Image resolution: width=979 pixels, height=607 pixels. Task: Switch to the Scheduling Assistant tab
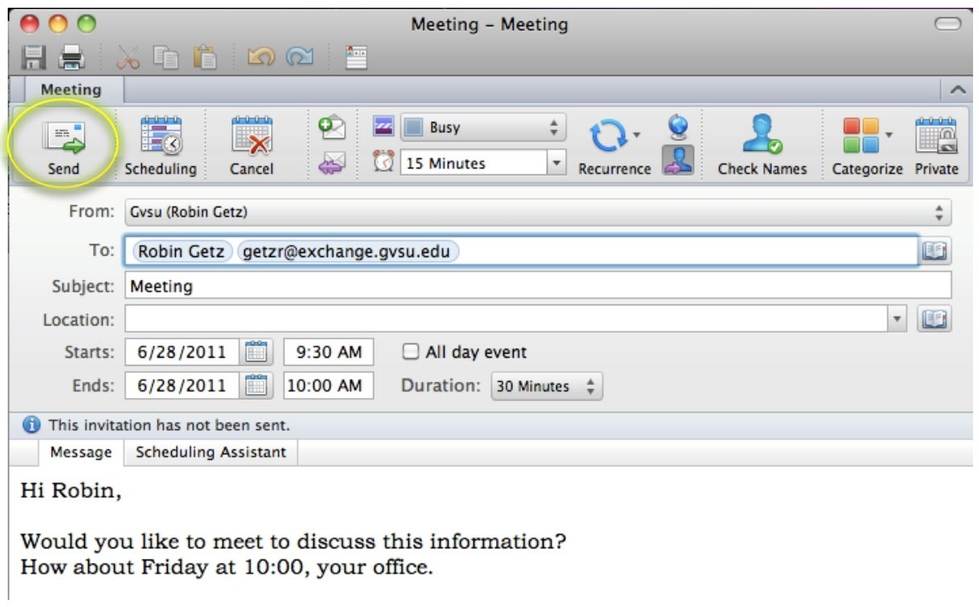211,452
